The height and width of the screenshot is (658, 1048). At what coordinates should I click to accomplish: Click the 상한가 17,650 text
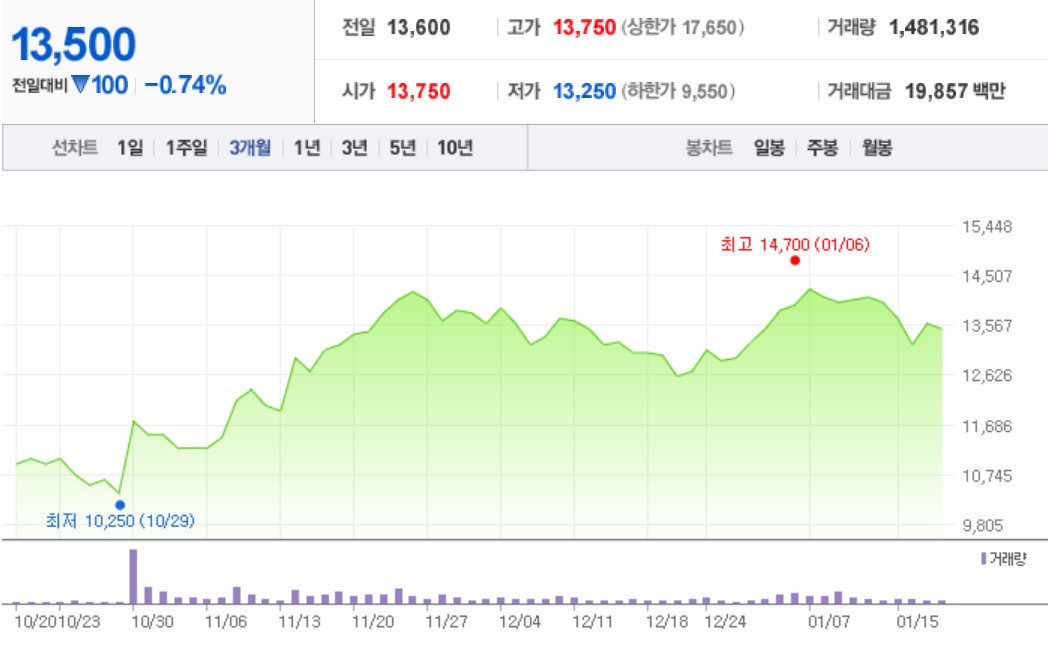[x=683, y=27]
